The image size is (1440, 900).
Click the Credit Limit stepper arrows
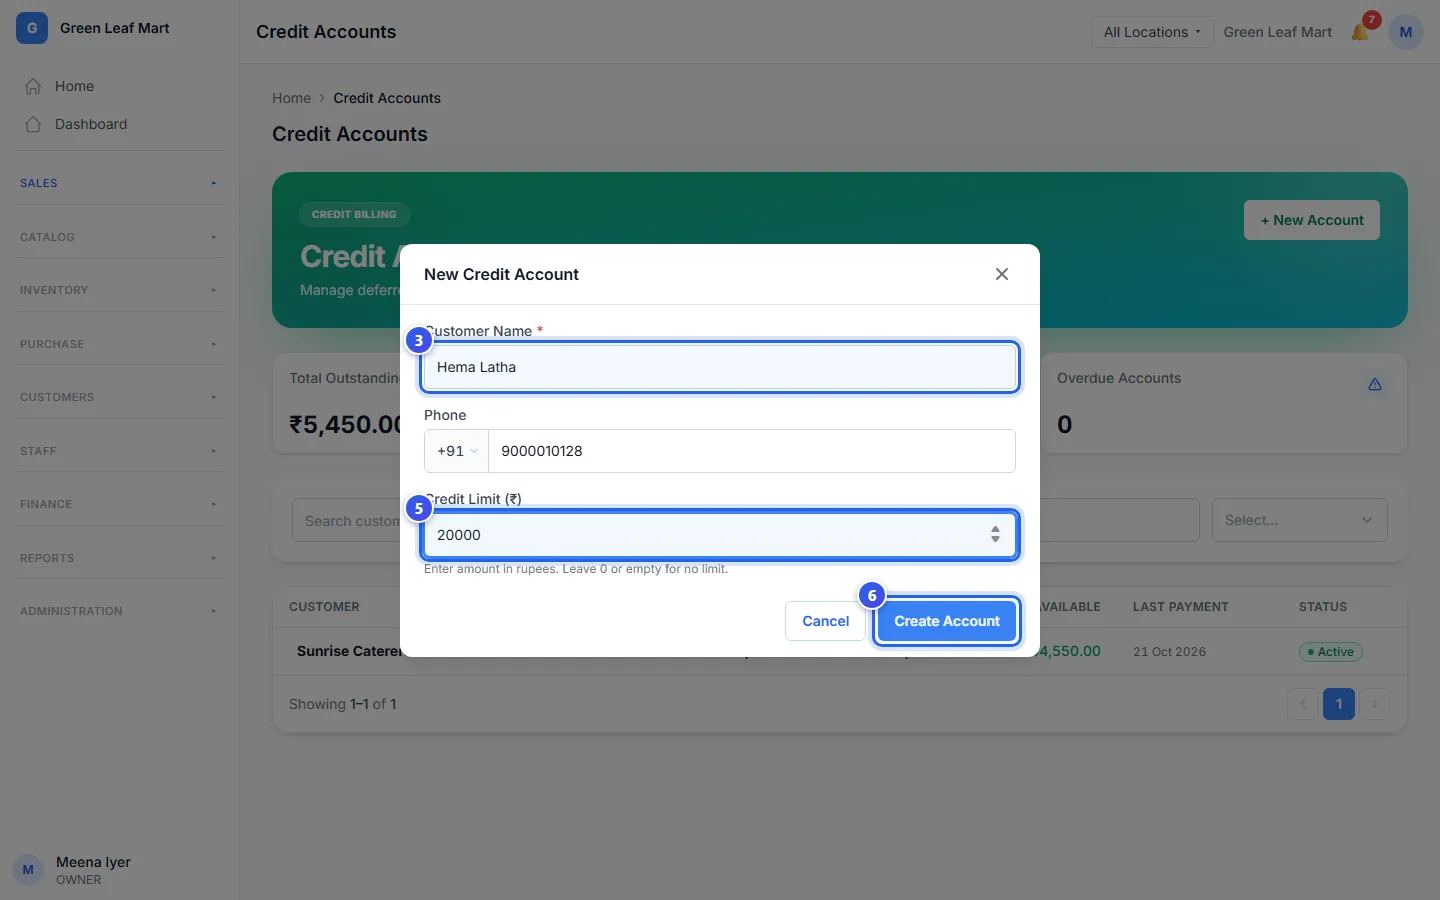995,535
